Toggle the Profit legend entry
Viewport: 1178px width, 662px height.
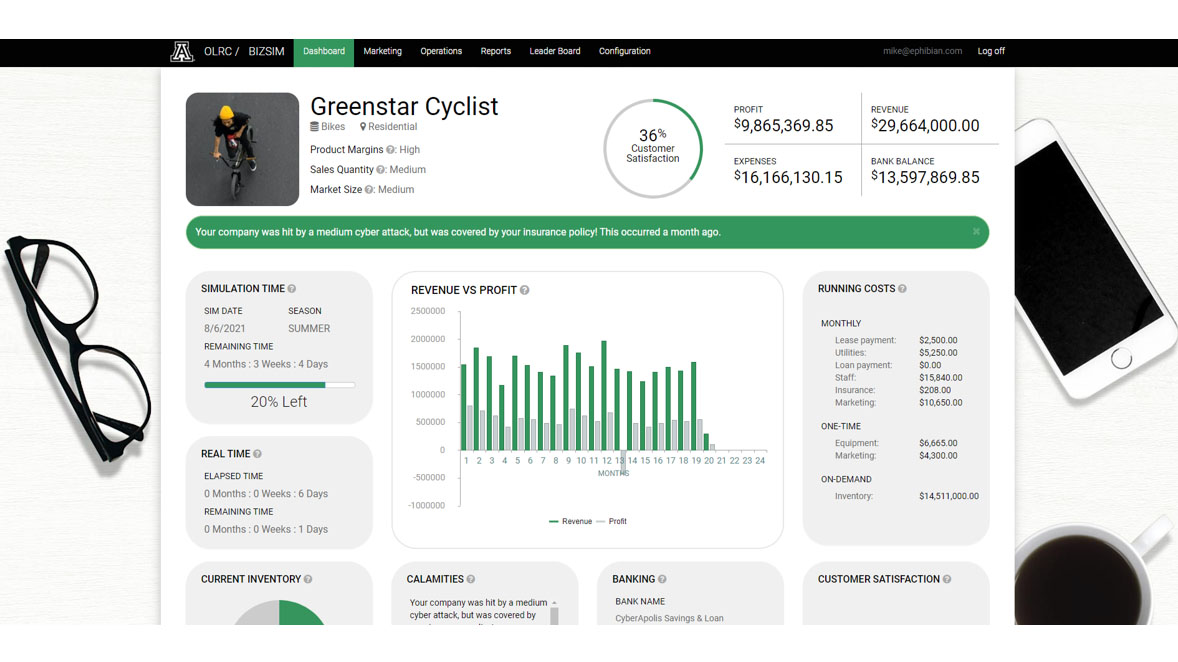(612, 521)
